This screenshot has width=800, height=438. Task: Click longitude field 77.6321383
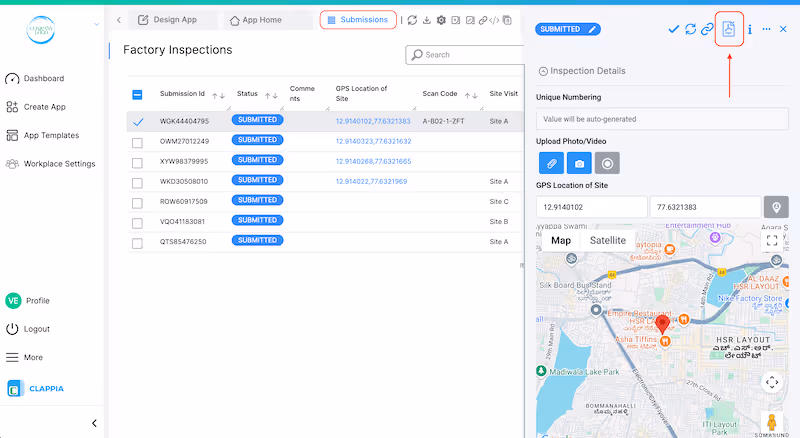coord(706,207)
